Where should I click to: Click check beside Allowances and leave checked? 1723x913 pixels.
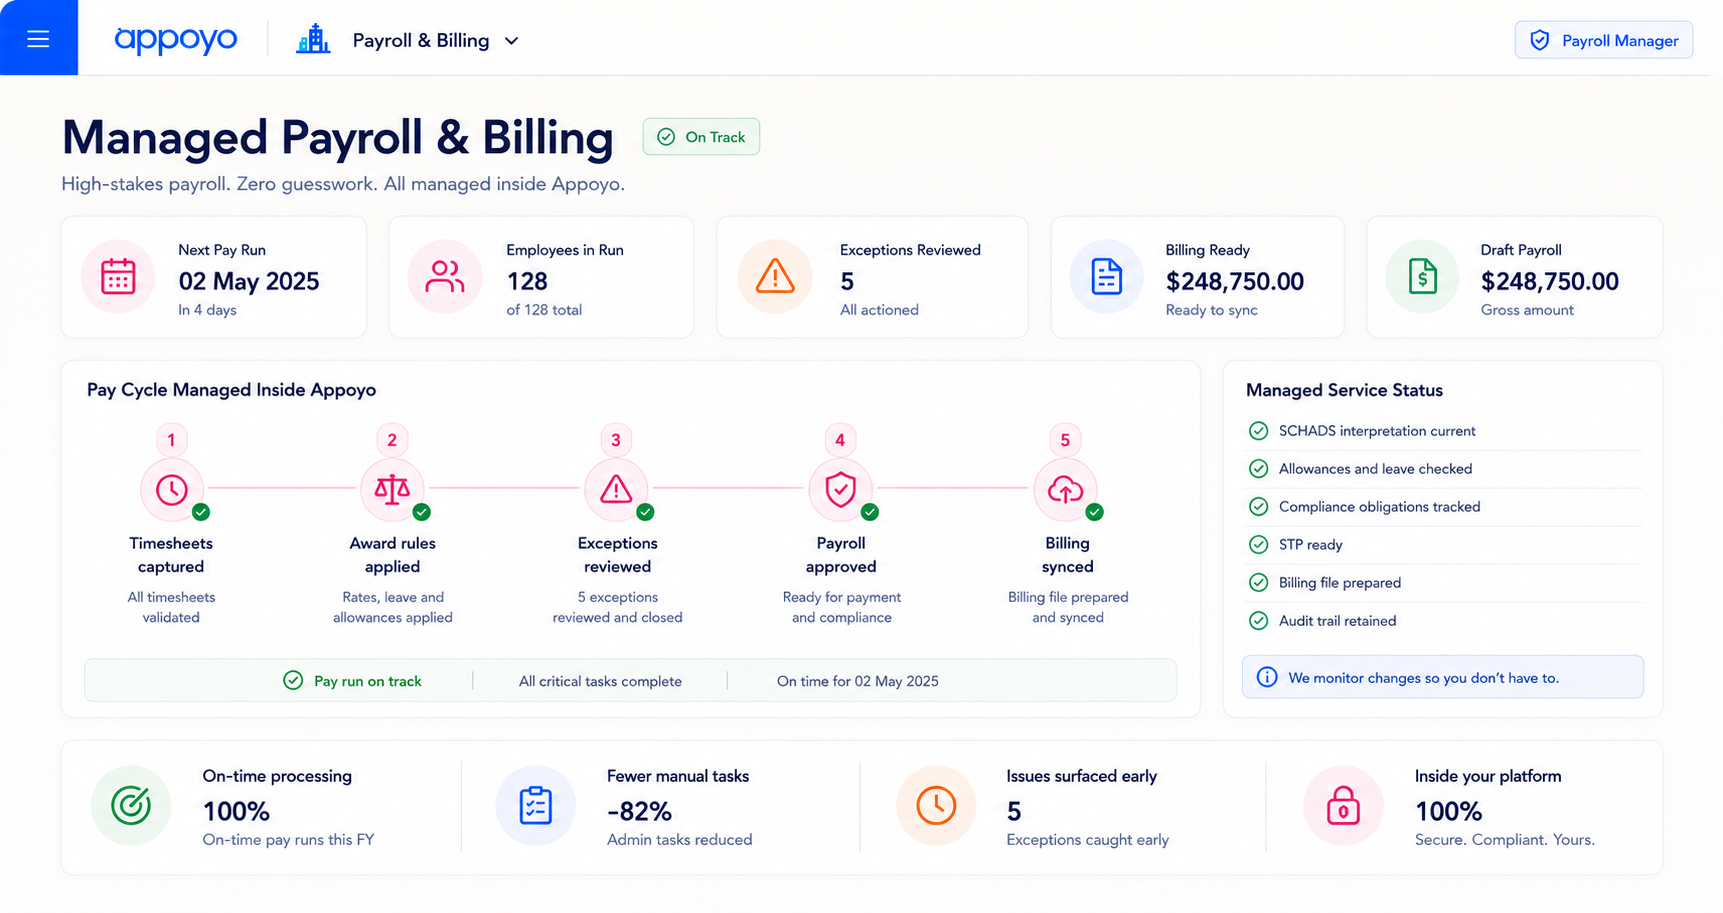click(x=1258, y=469)
